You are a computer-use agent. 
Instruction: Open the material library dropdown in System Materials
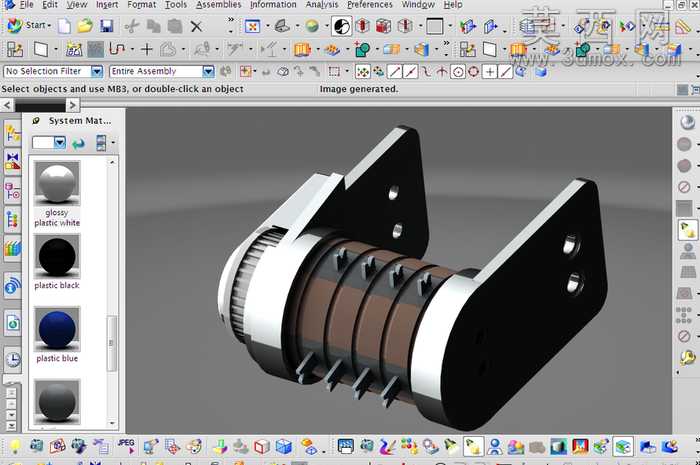pos(60,143)
